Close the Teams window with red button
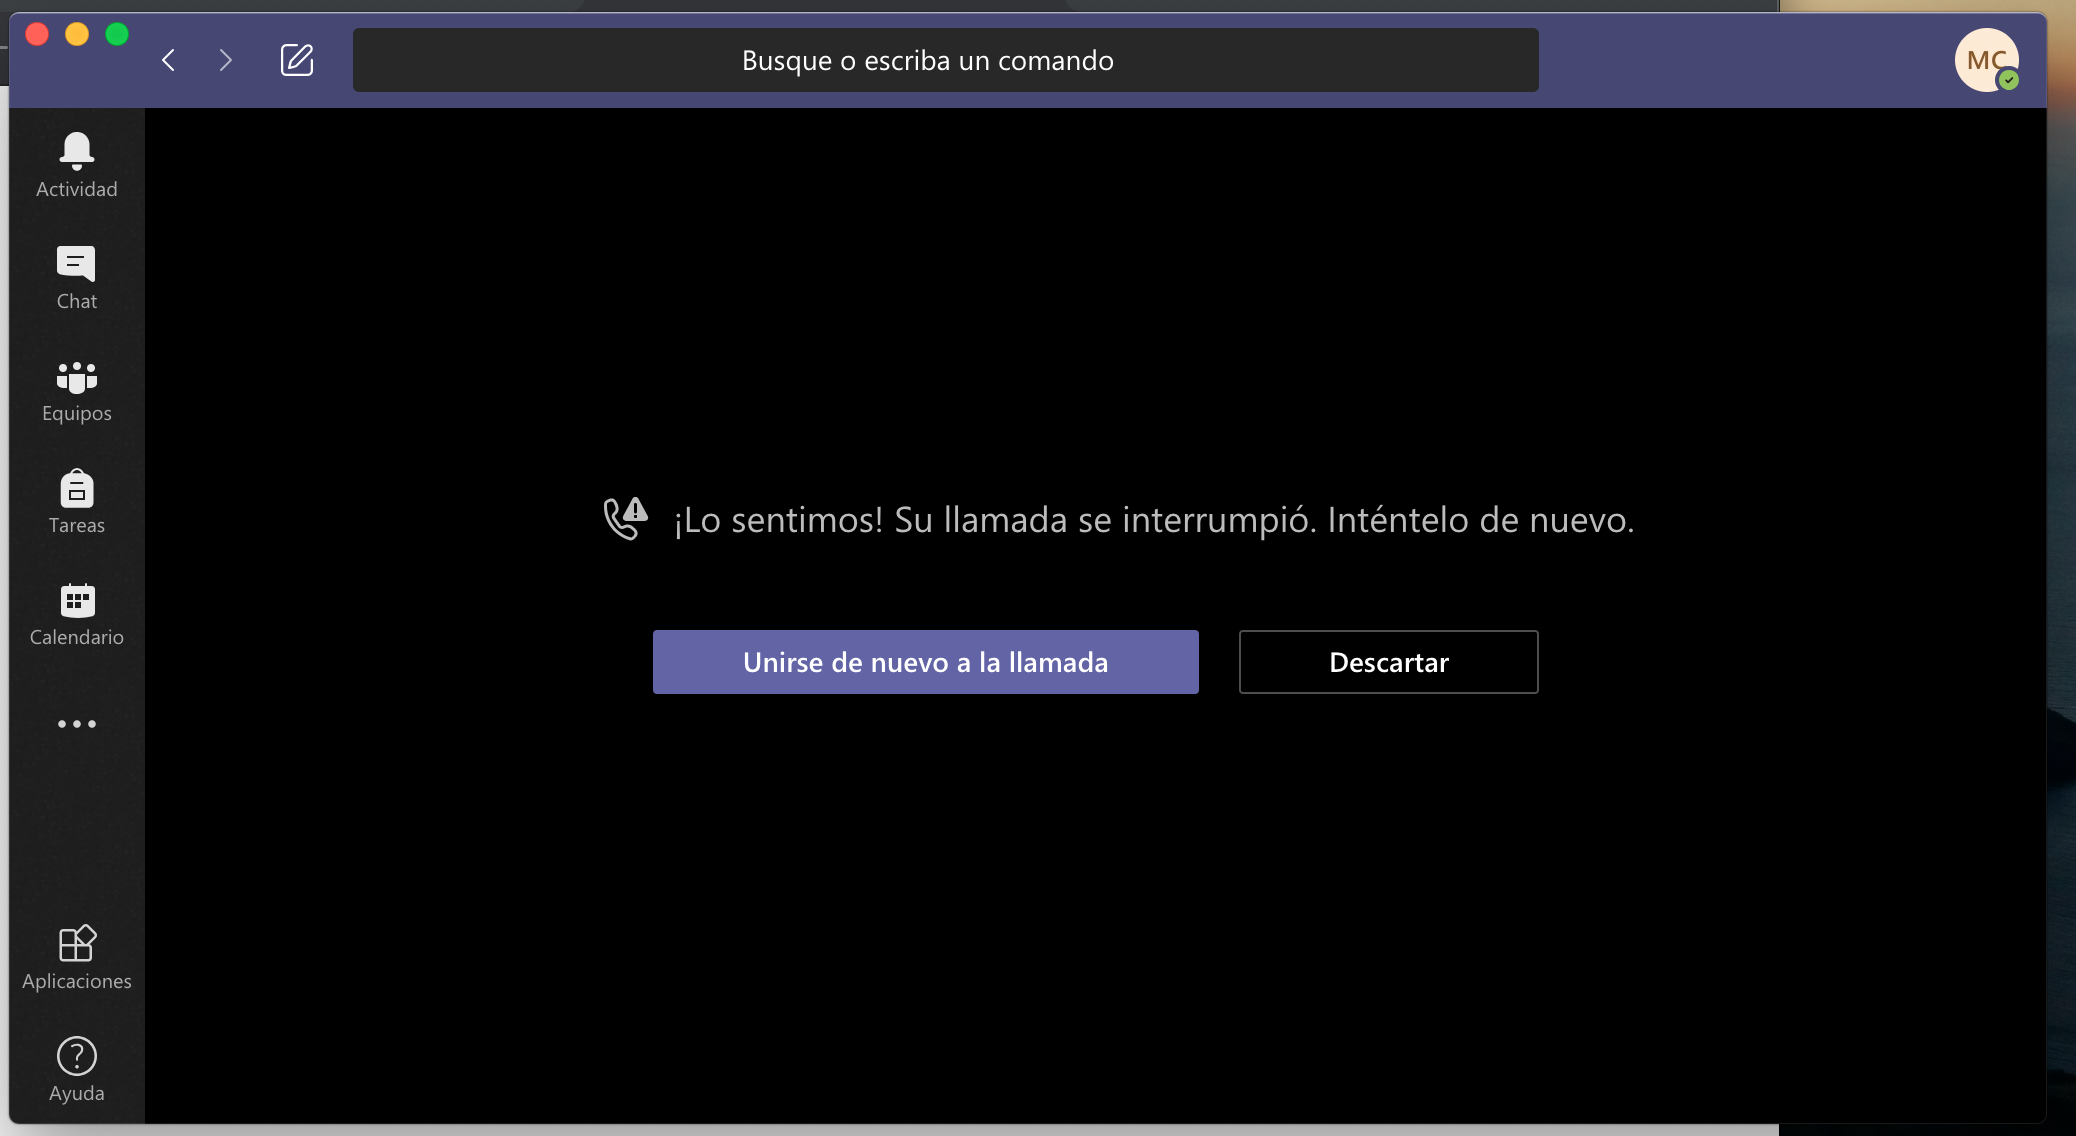This screenshot has height=1136, width=2076. (x=37, y=34)
